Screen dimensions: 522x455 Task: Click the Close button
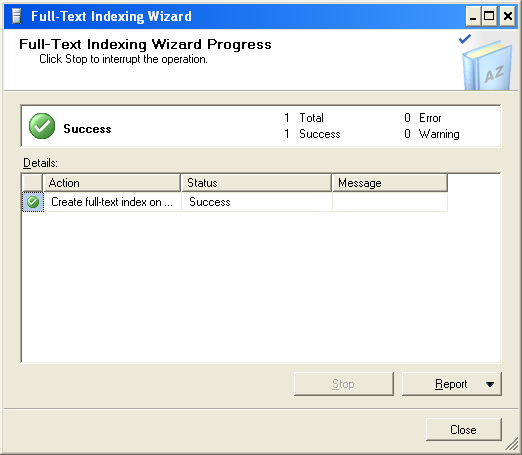coord(463,430)
